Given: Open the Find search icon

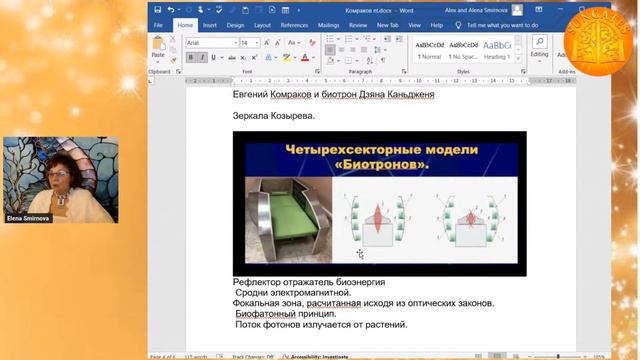Looking at the screenshot, I should coord(540,41).
